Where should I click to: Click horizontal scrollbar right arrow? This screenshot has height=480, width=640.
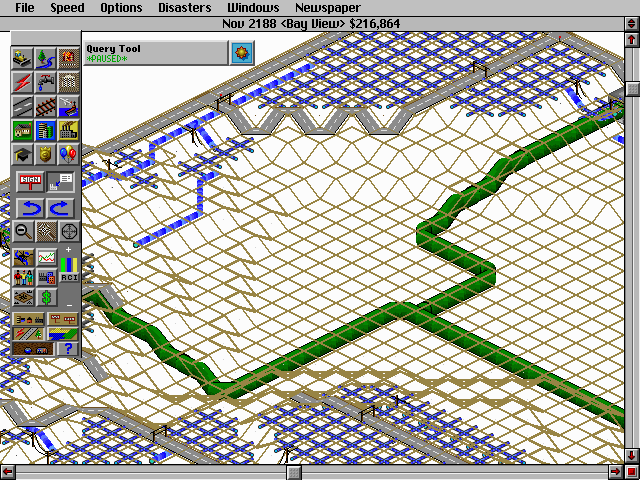pyautogui.click(x=617, y=472)
